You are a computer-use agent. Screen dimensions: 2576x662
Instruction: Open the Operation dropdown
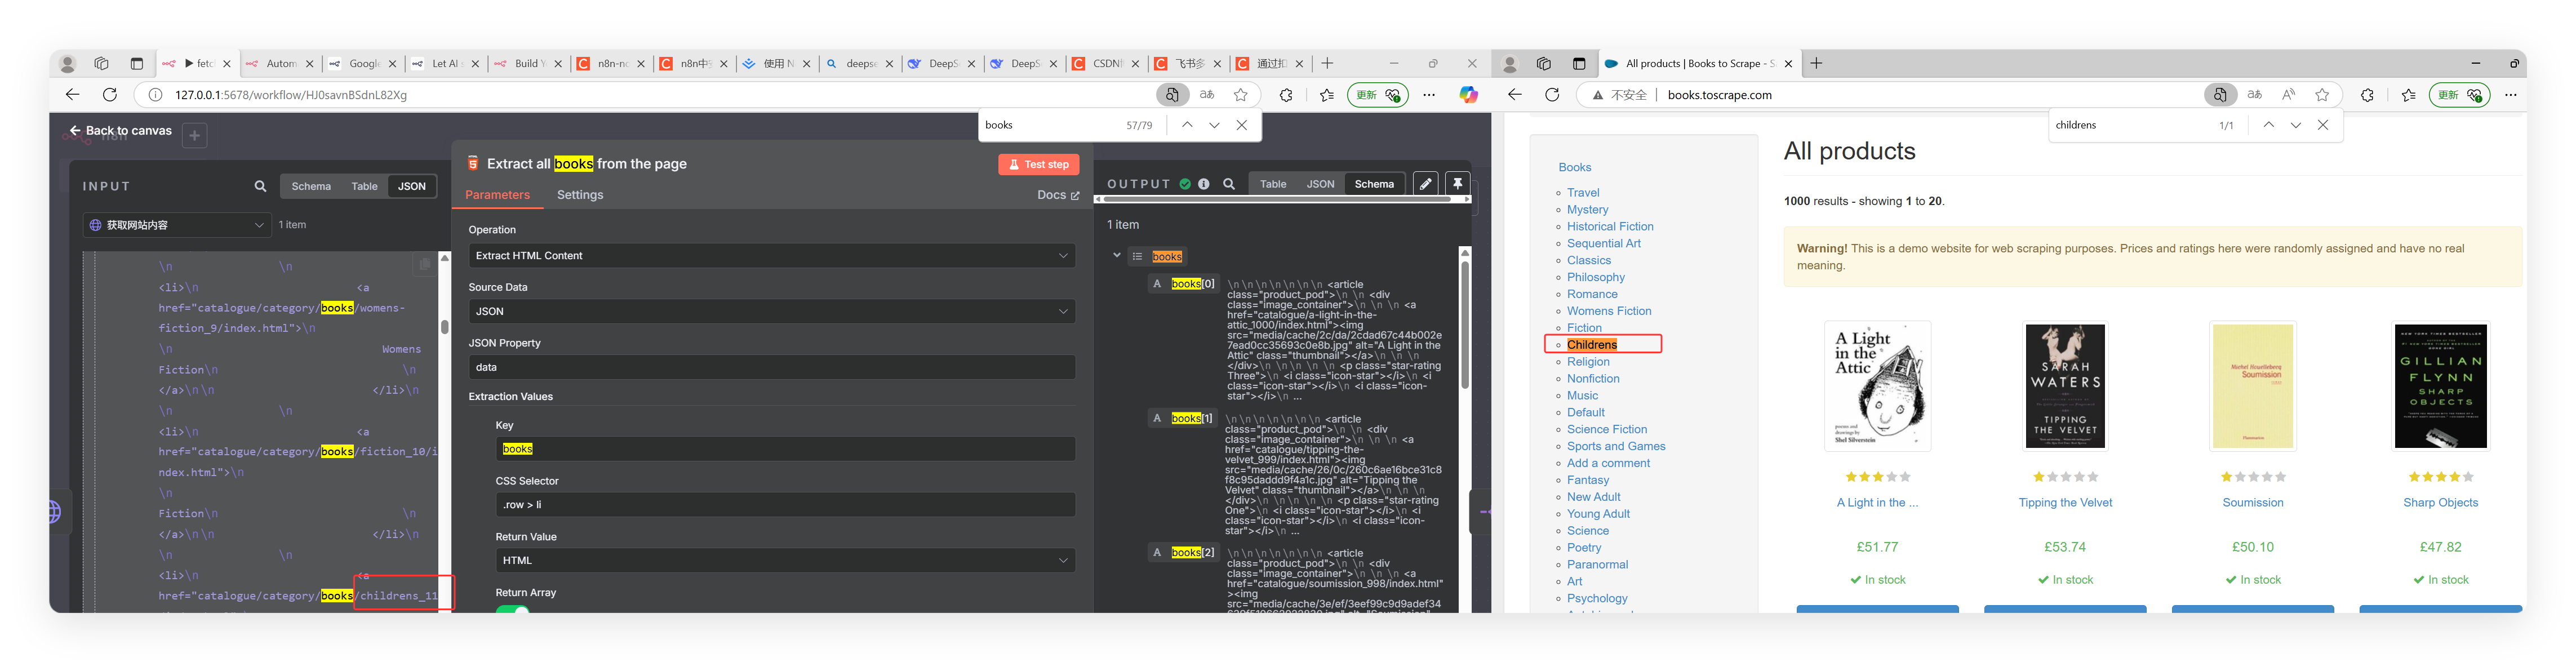pyautogui.click(x=771, y=256)
